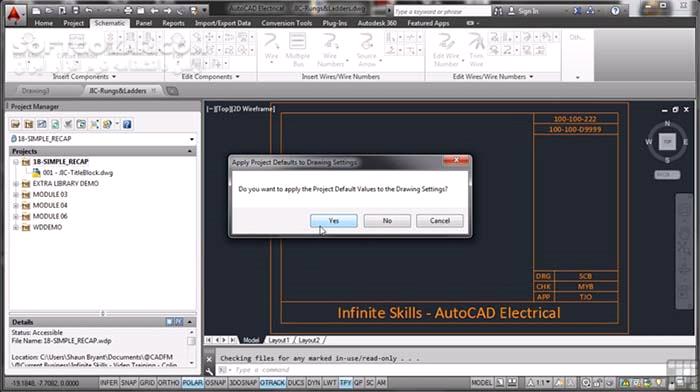This screenshot has width=700, height=392.
Task: Open the Autodesk 360 ribbon tab
Action: (377, 23)
